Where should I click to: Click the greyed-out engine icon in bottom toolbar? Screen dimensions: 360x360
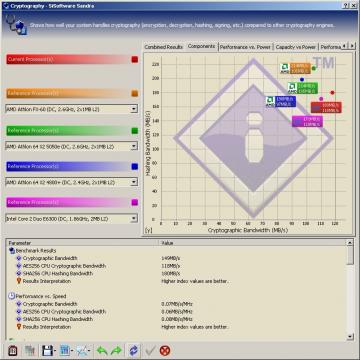[x=30, y=350]
